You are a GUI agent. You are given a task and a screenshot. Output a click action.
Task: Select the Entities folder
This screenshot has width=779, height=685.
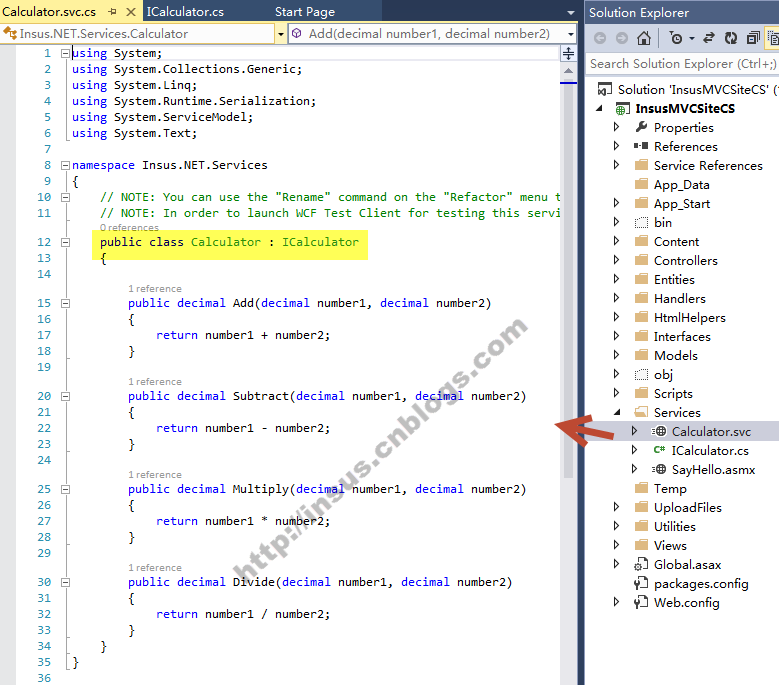point(674,279)
